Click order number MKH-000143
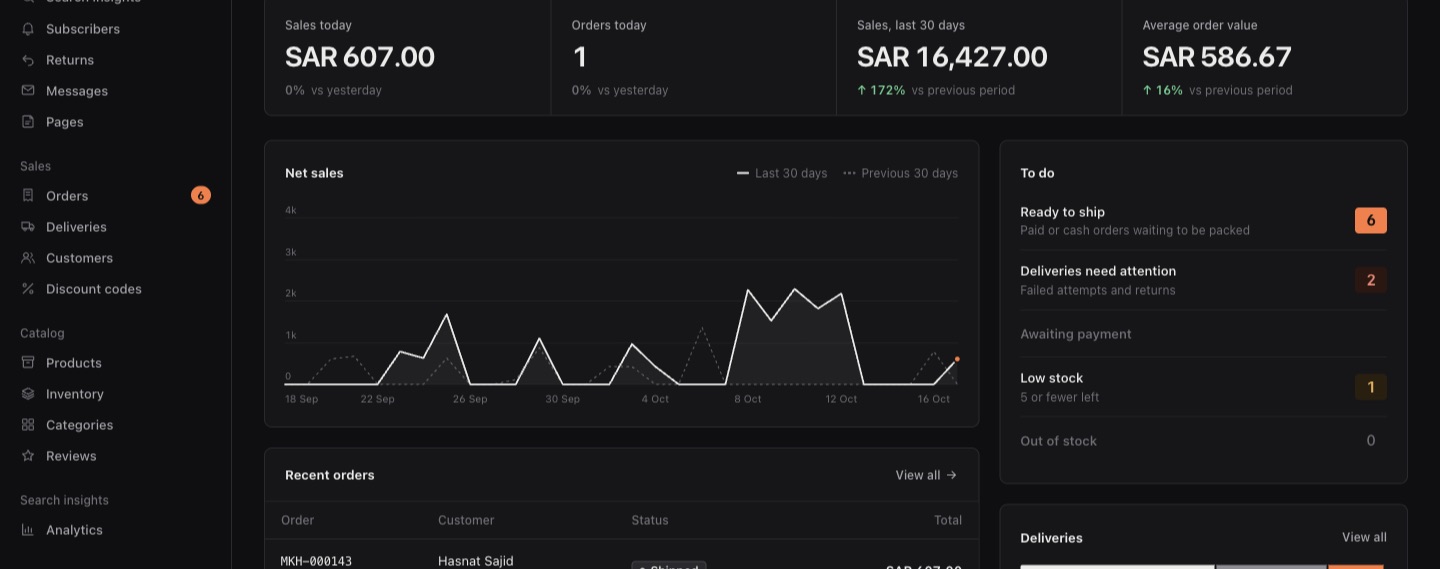Screen dimensions: 1440x569 coord(316,561)
